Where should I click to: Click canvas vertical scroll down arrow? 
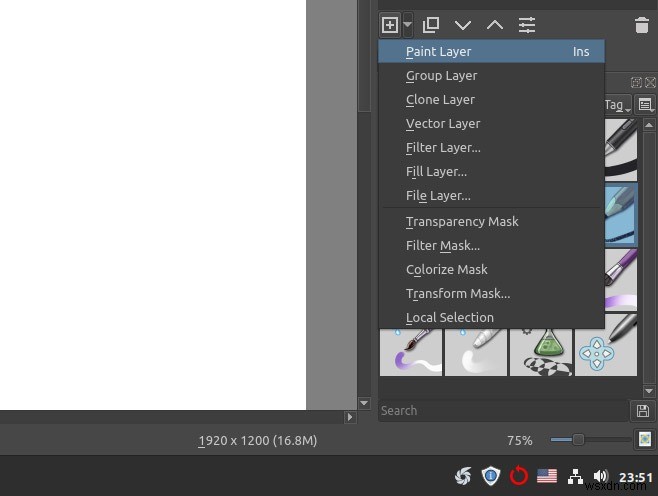coord(364,403)
